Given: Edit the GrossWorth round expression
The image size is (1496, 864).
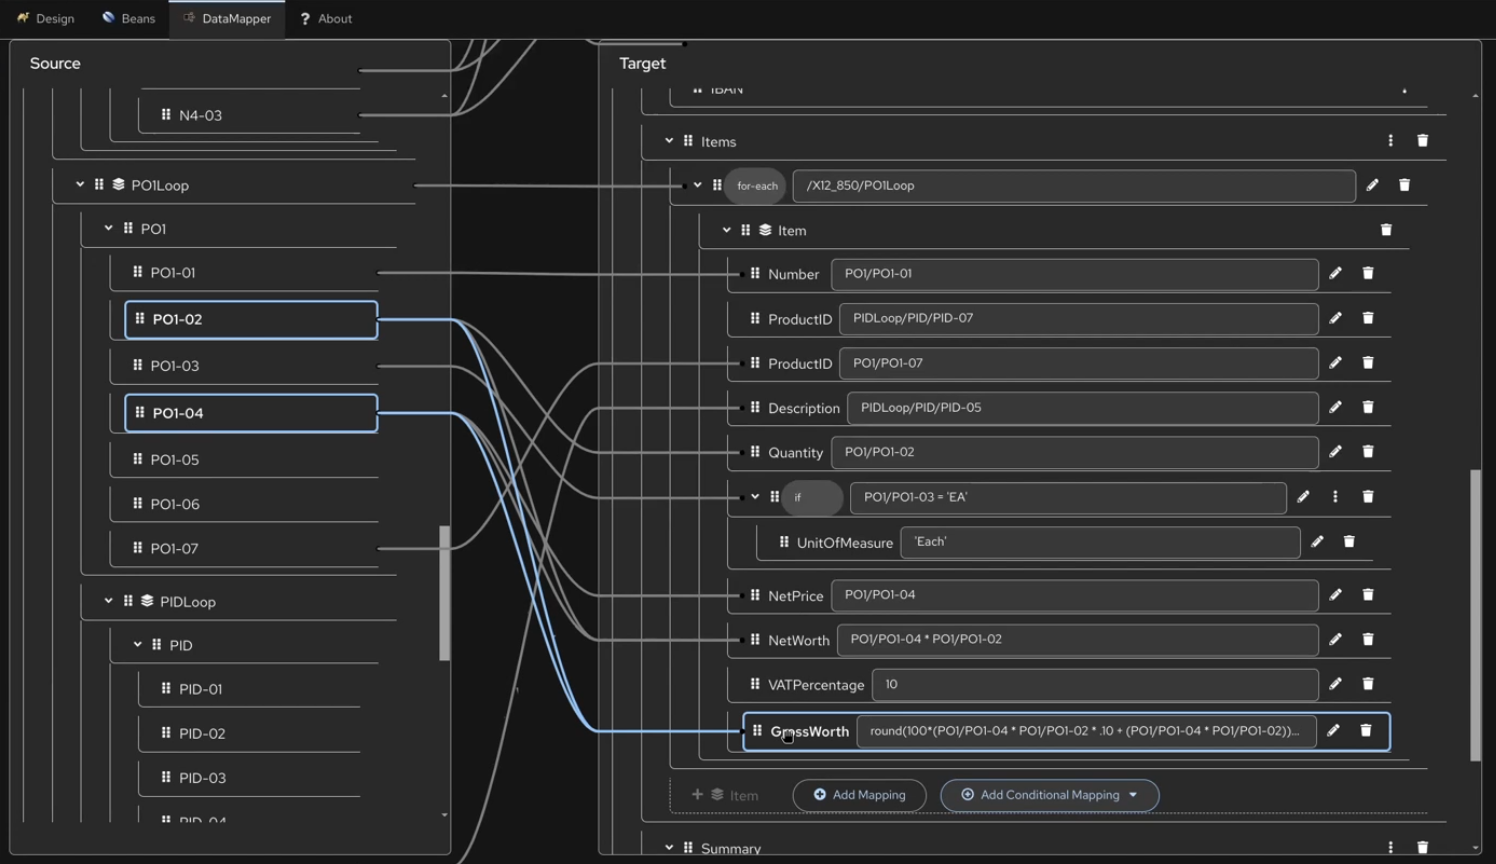Looking at the screenshot, I should point(1333,730).
